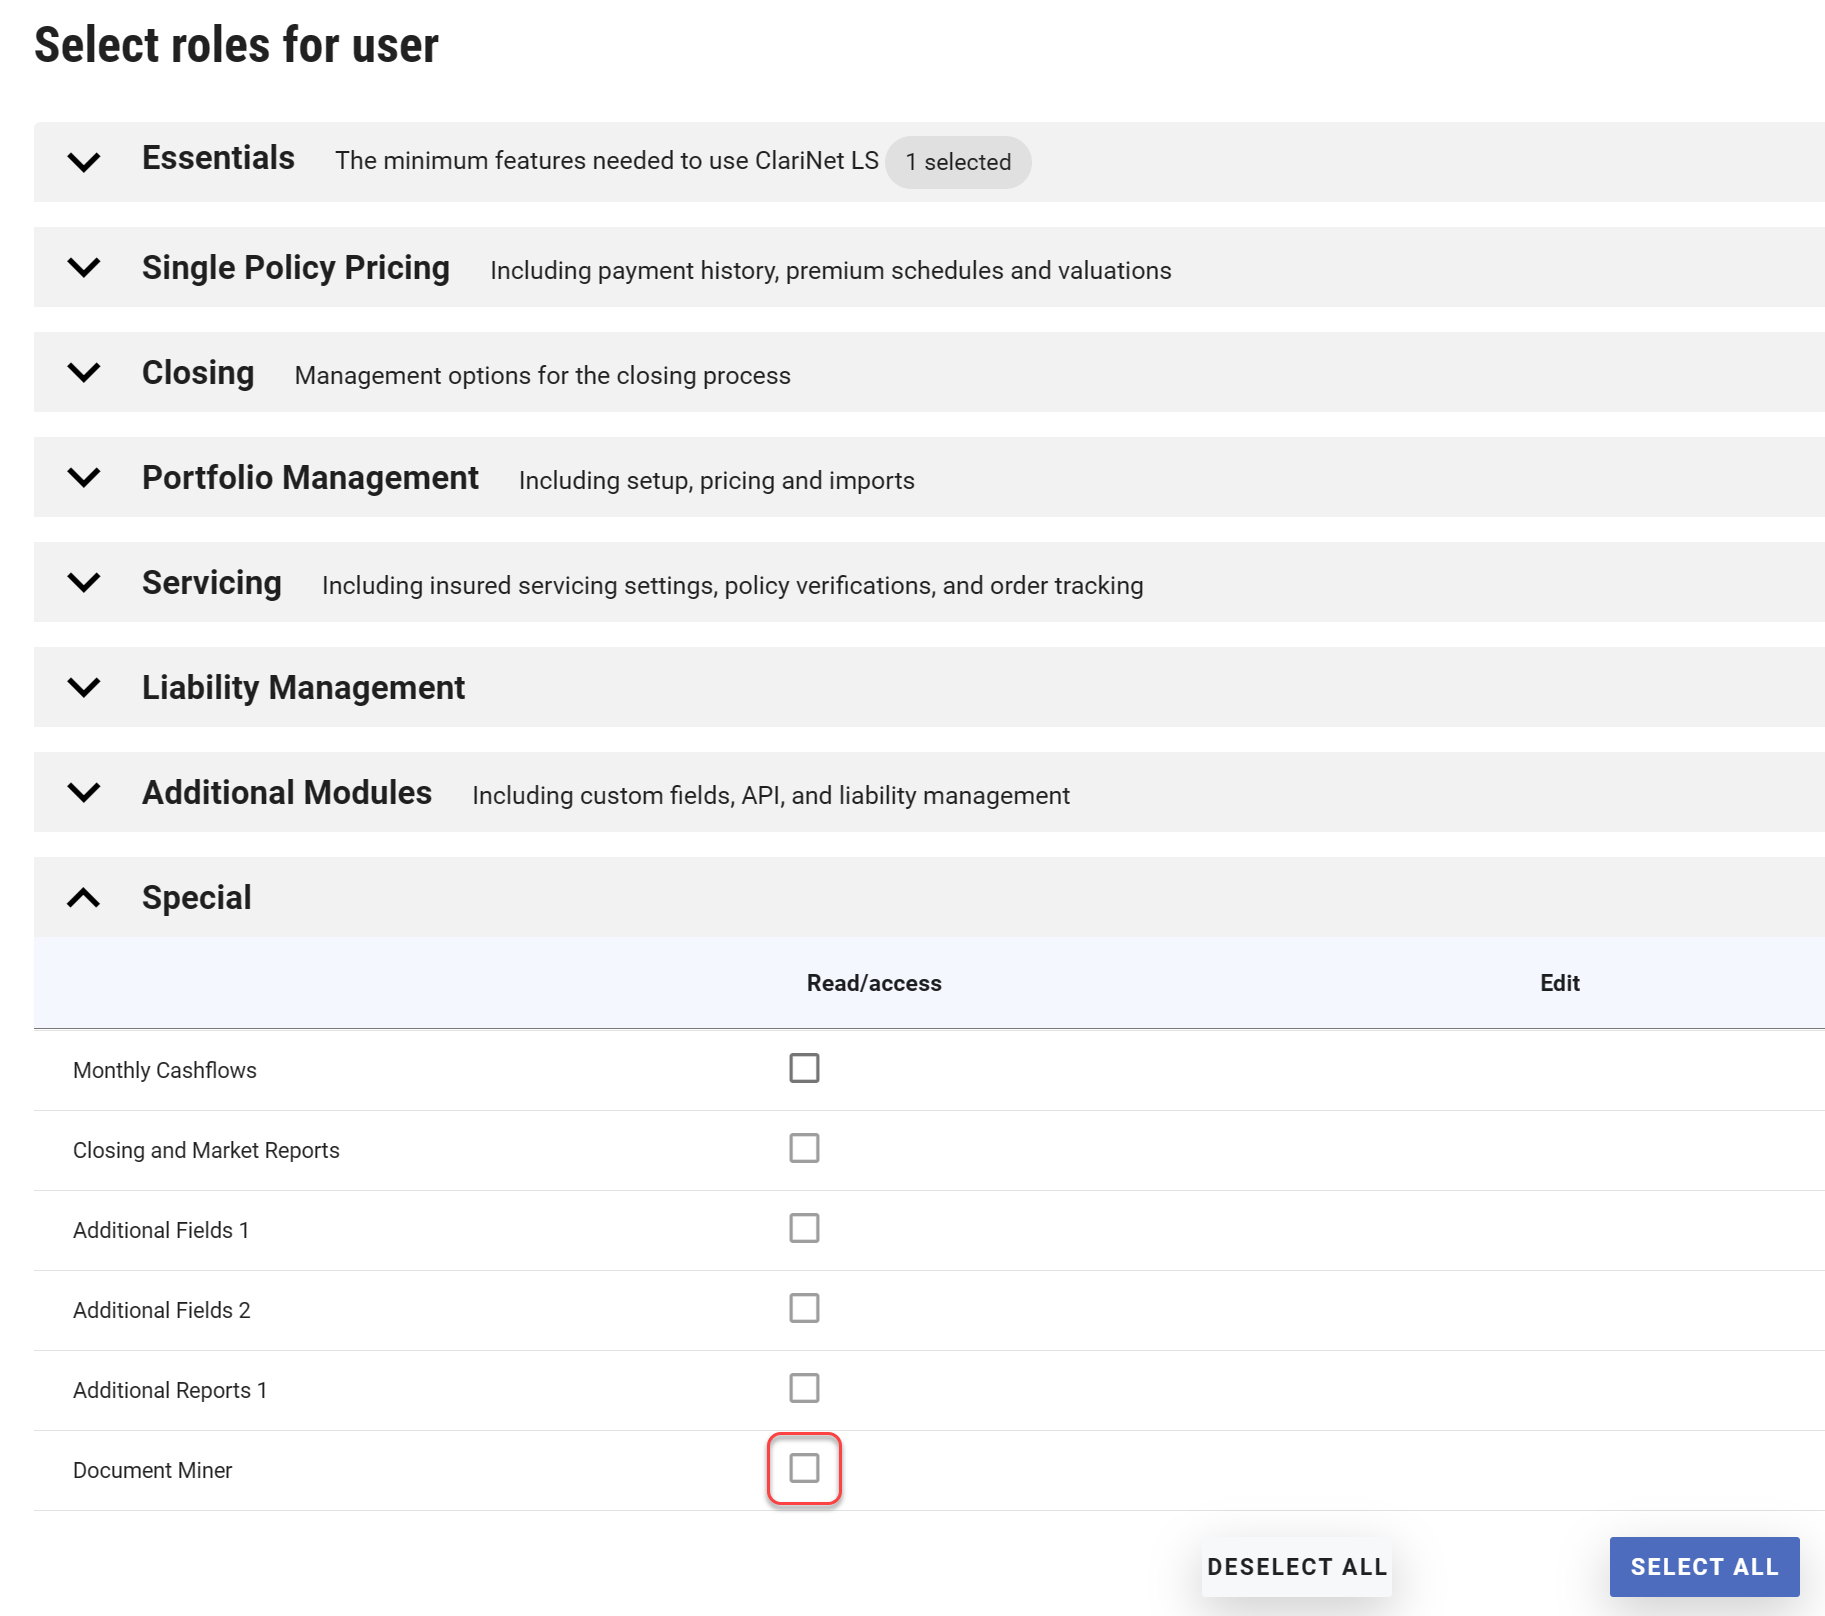This screenshot has height=1616, width=1825.
Task: Check the Document Miner checkbox
Action: point(804,1468)
